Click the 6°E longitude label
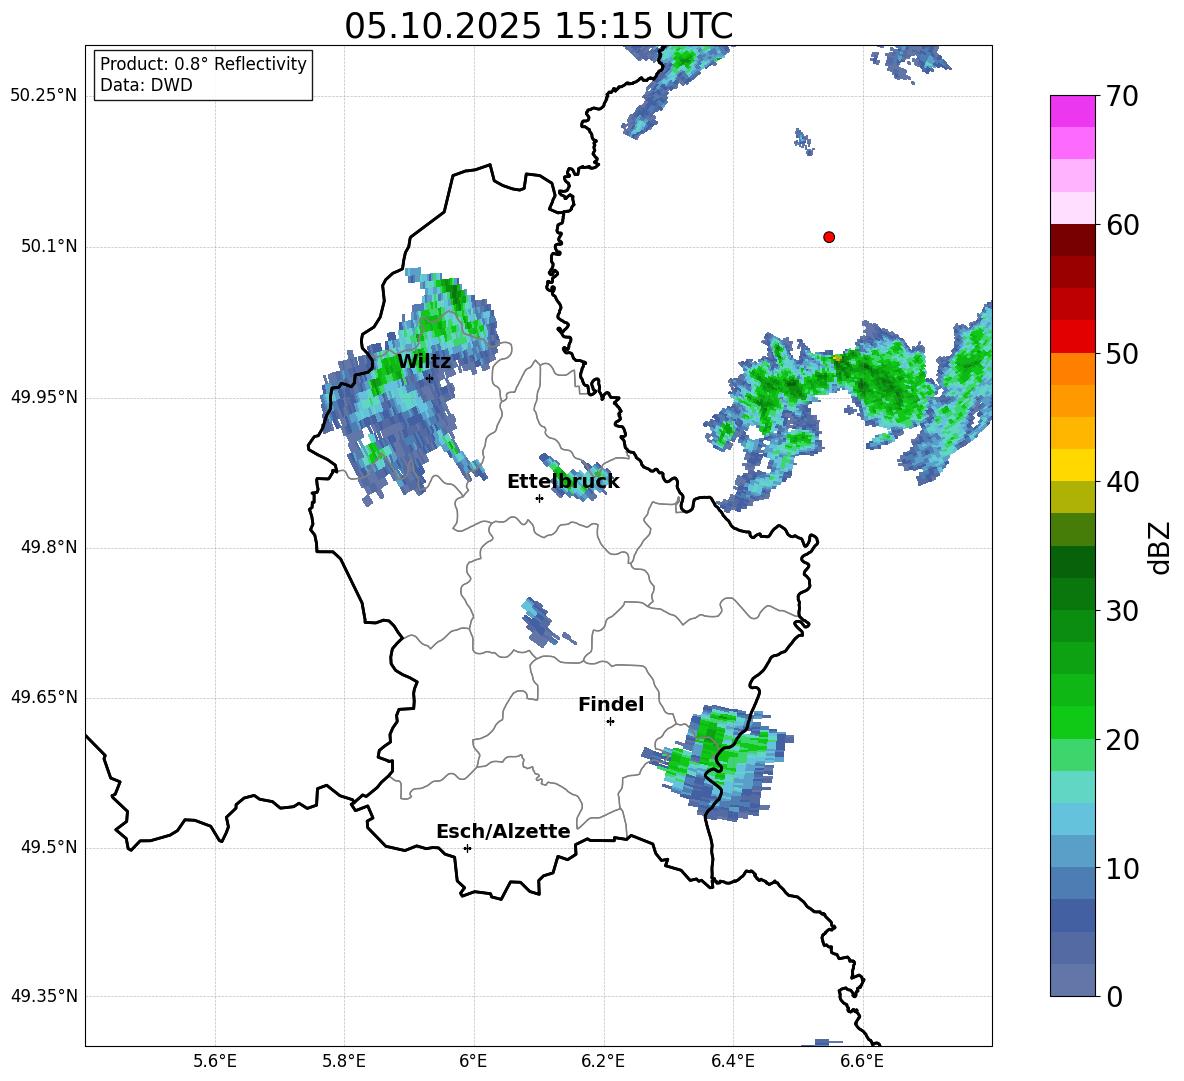The width and height of the screenshot is (1184, 1081). (x=473, y=1061)
